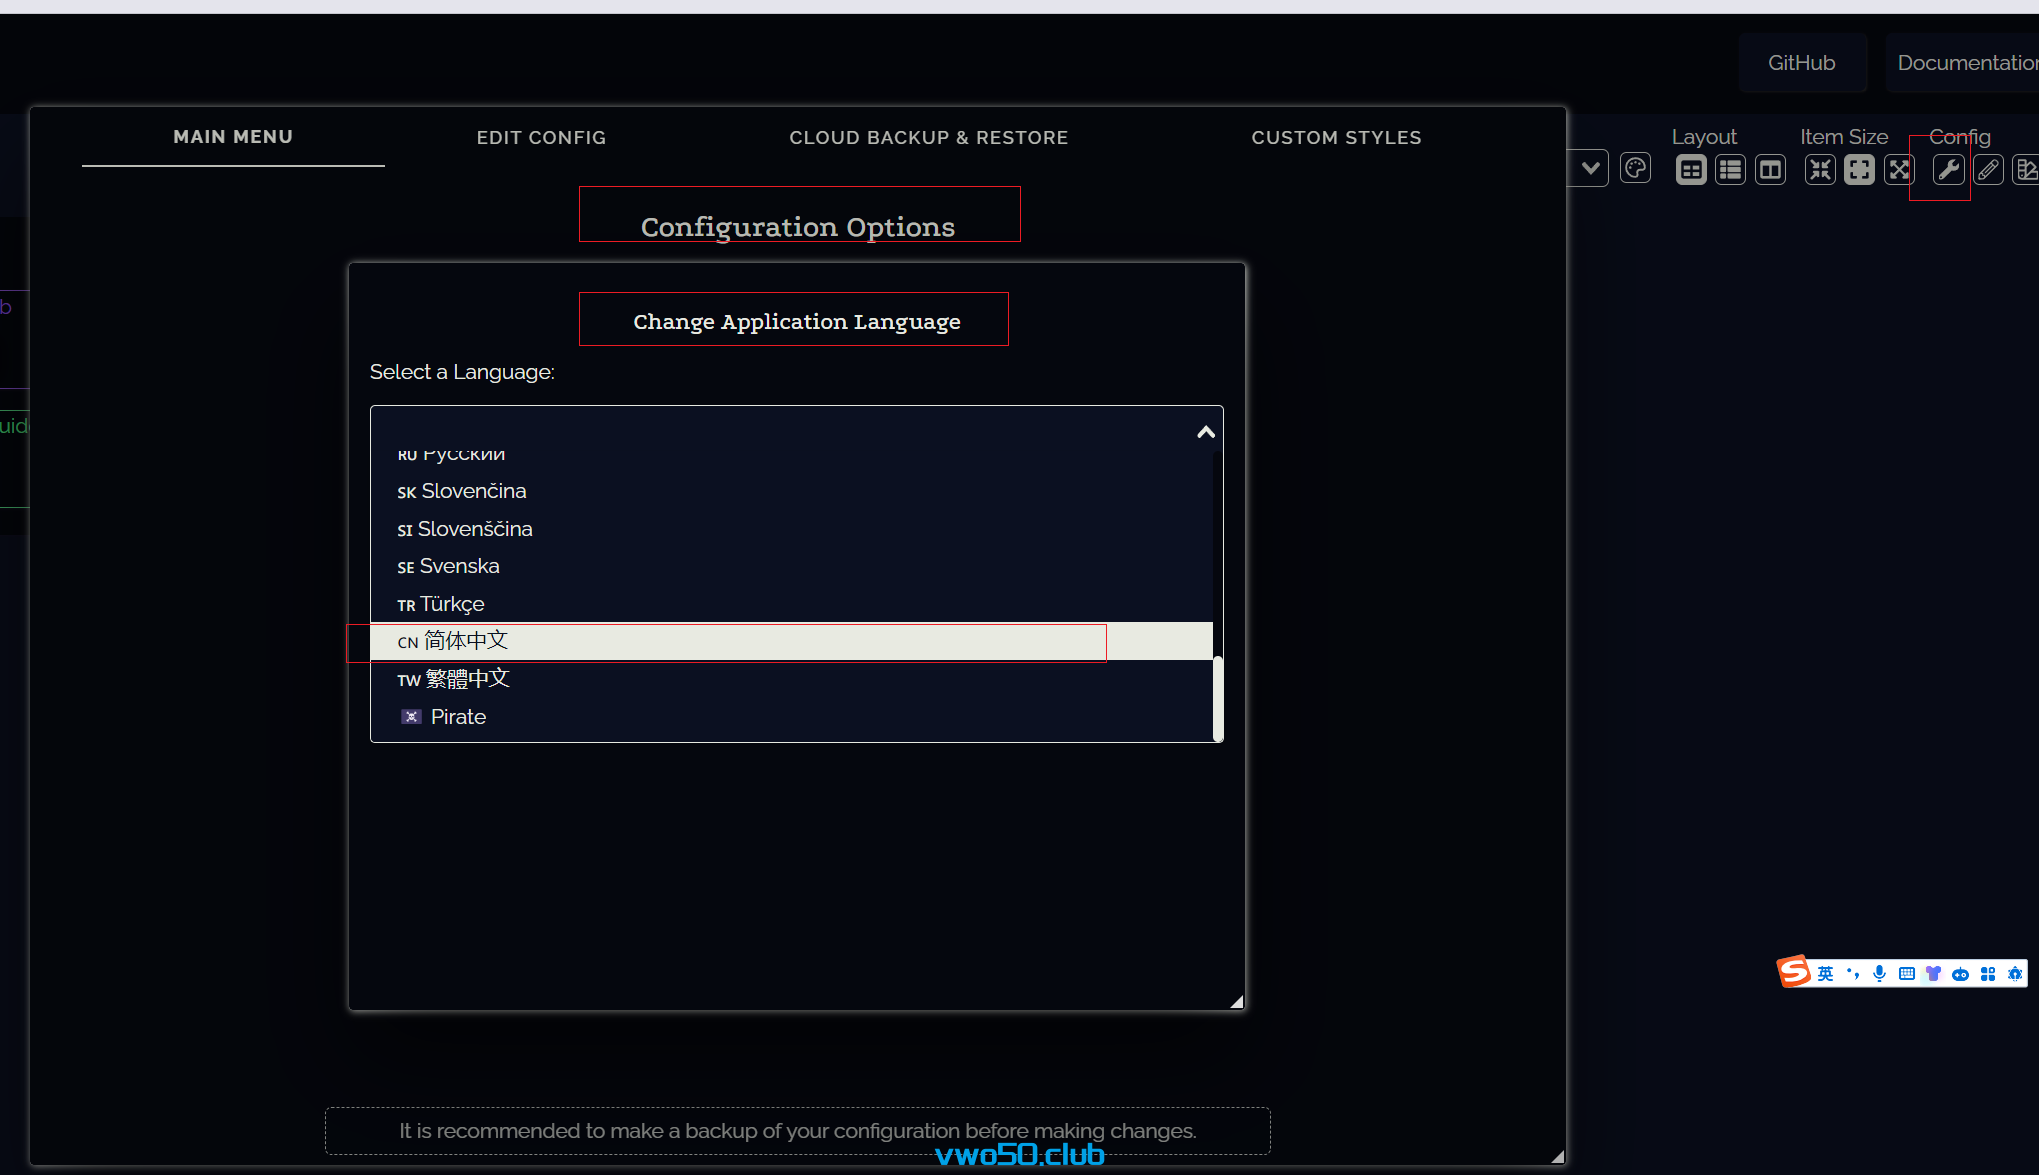Collapse the language list chevron
2039x1175 pixels.
(x=1206, y=432)
